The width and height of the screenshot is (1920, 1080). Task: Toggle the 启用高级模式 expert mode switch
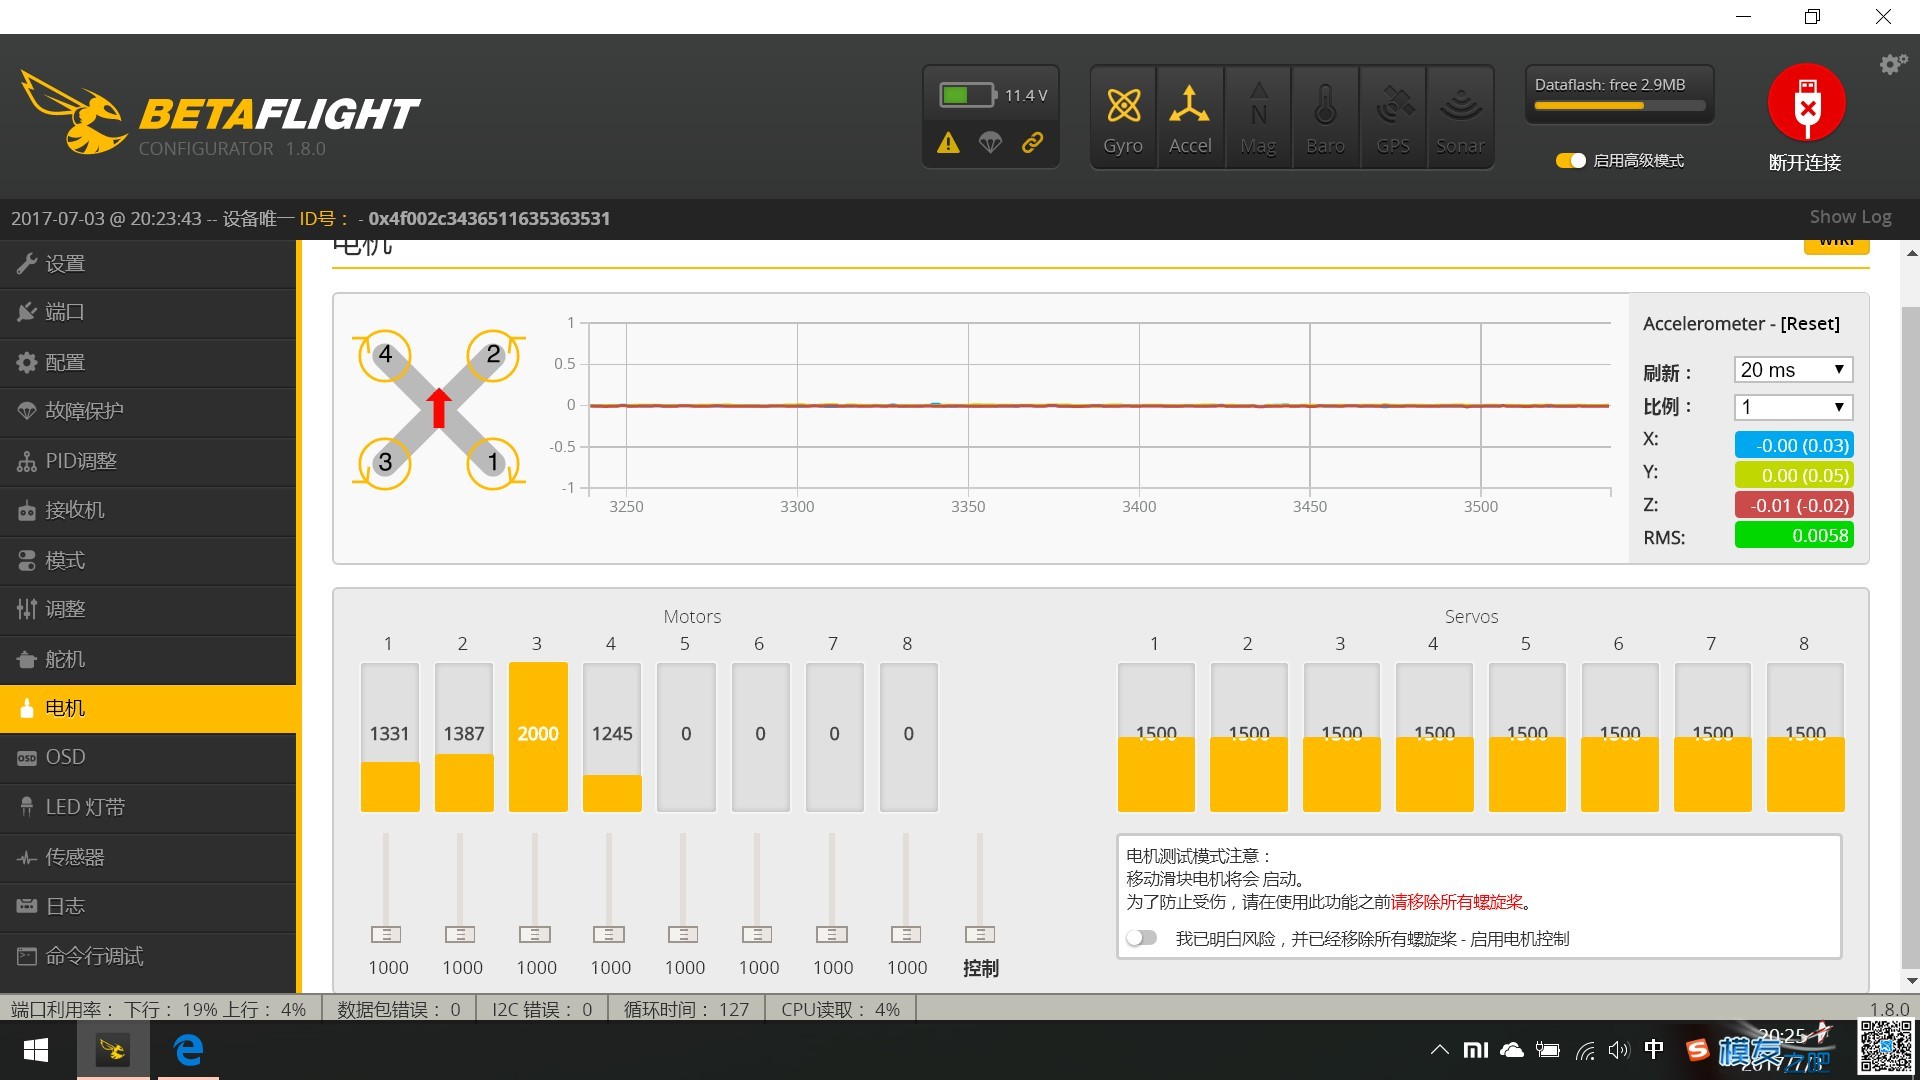click(x=1570, y=160)
